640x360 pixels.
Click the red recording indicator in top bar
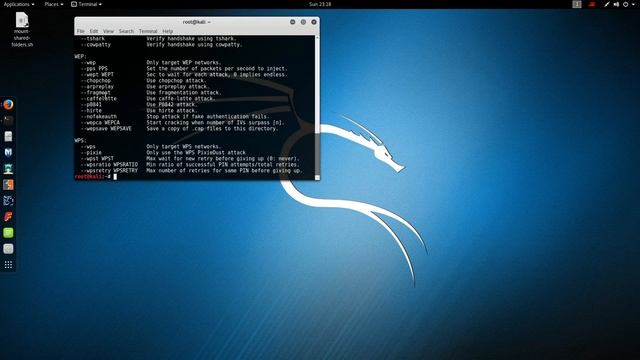coord(592,4)
